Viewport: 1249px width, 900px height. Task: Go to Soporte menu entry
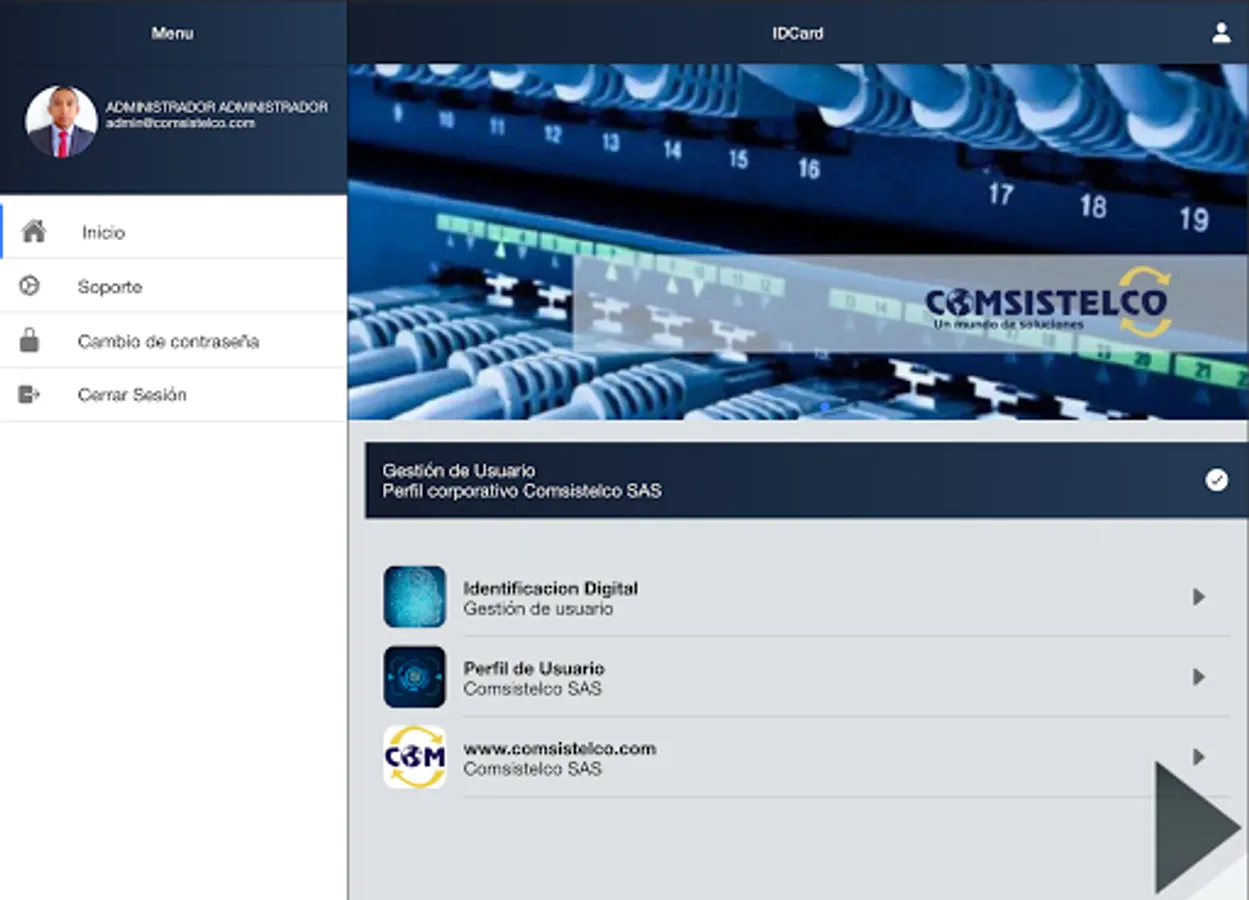pyautogui.click(x=174, y=286)
